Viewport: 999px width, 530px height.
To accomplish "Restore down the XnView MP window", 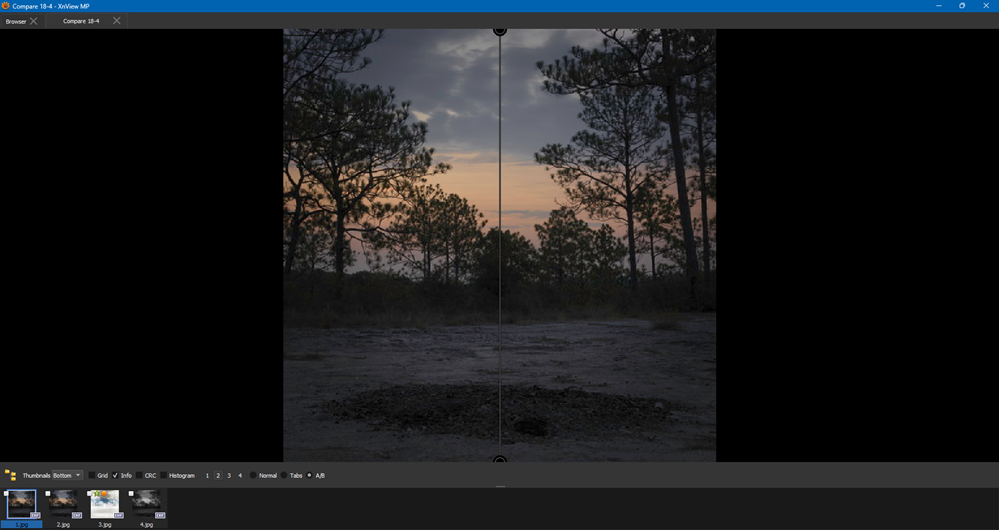I will (962, 6).
